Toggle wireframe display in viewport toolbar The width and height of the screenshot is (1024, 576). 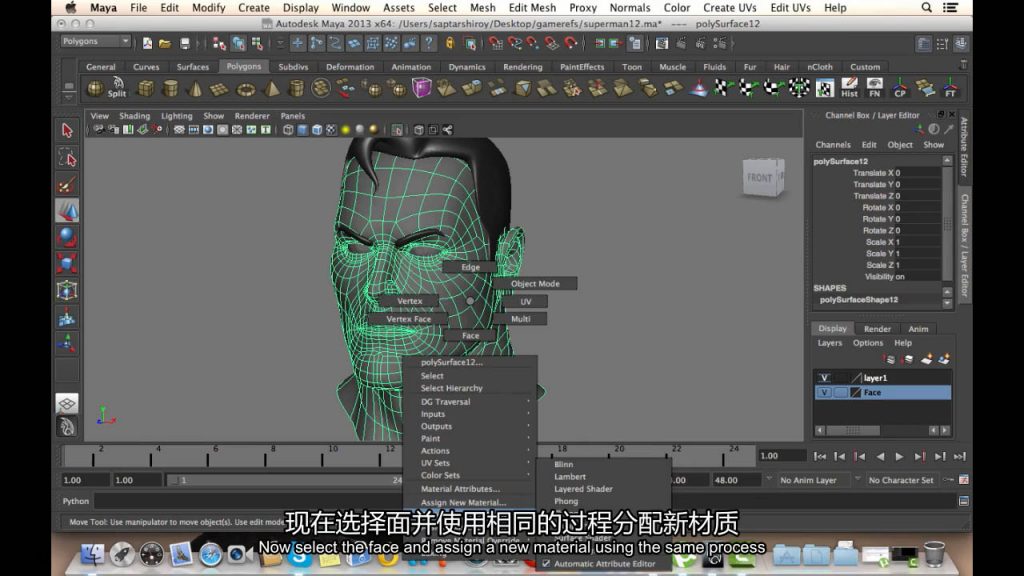tap(288, 130)
